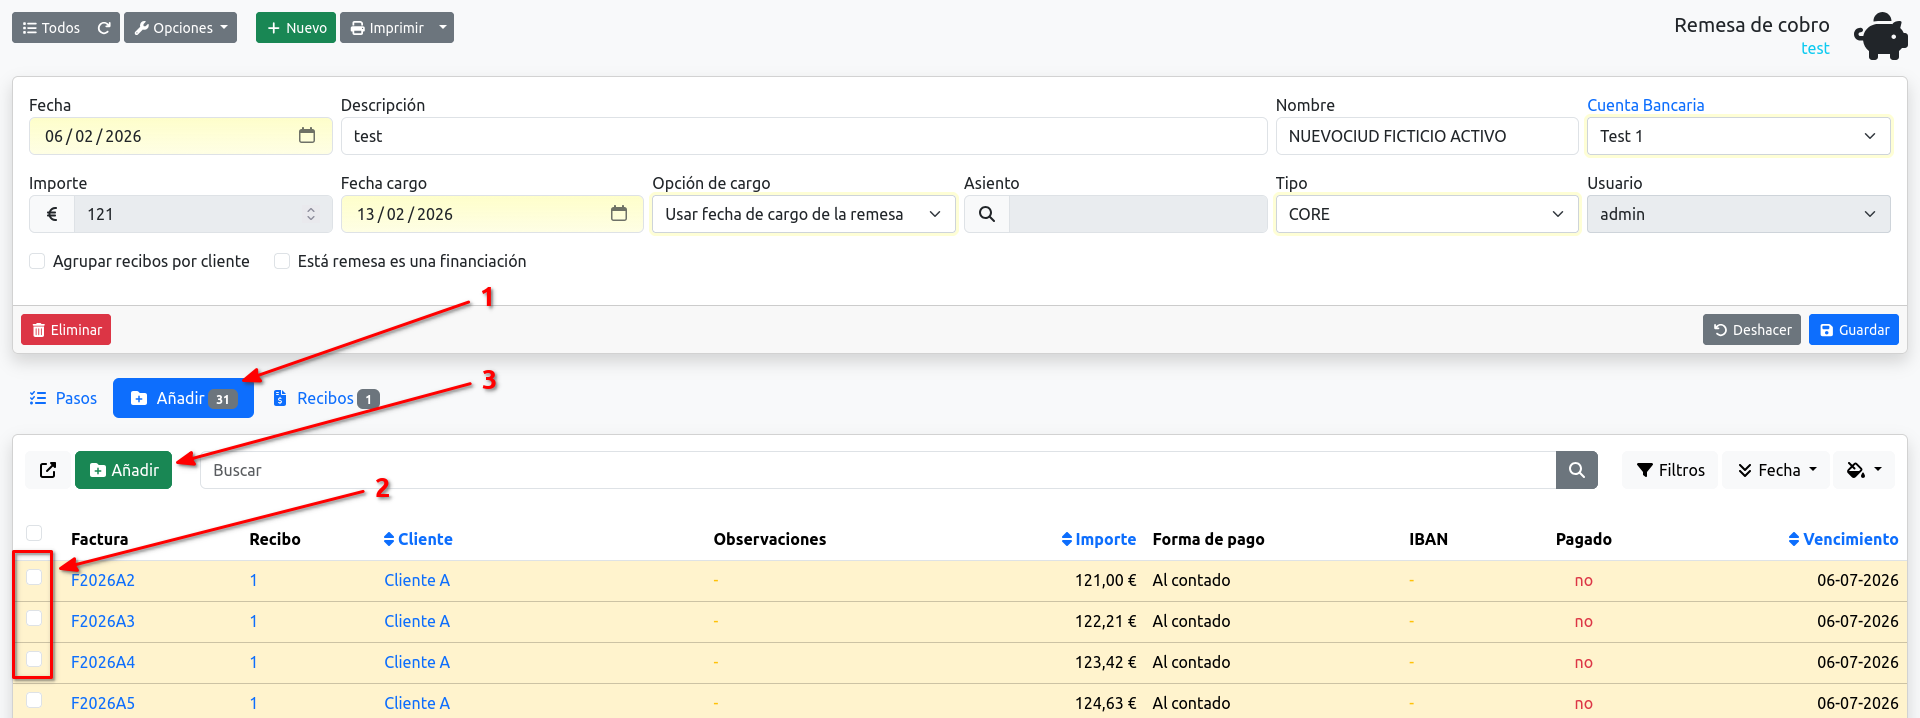This screenshot has height=718, width=1920.
Task: Toggle Agrupar recibos por cliente checkbox
Action: coord(37,261)
